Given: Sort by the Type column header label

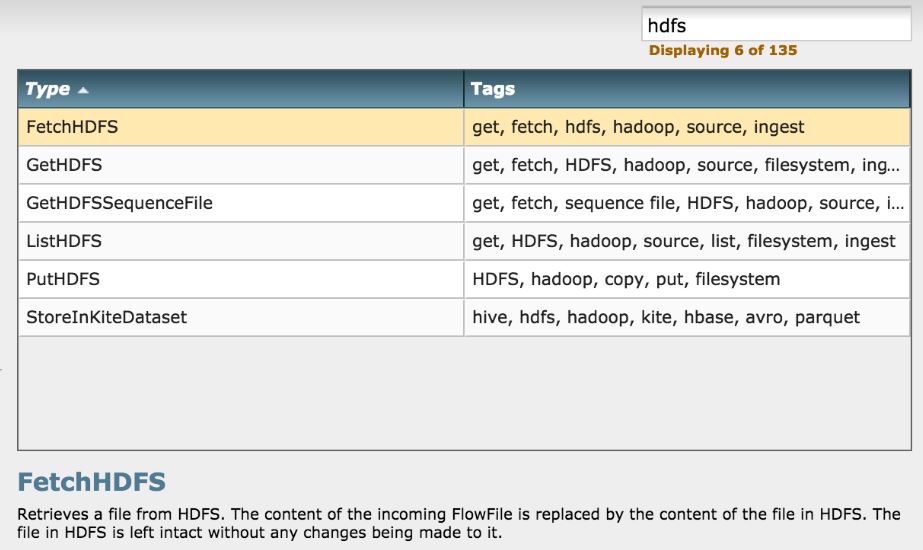Looking at the screenshot, I should point(47,89).
